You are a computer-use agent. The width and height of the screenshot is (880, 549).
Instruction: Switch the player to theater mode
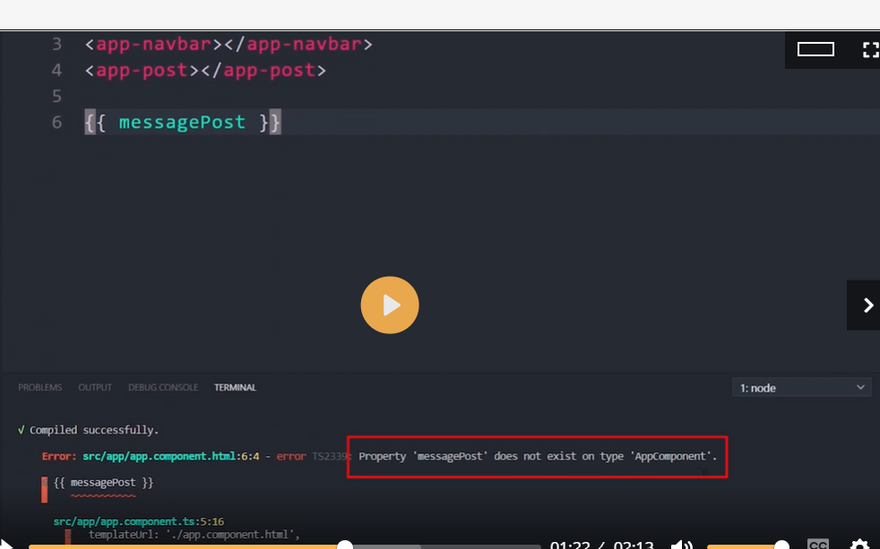pos(816,49)
